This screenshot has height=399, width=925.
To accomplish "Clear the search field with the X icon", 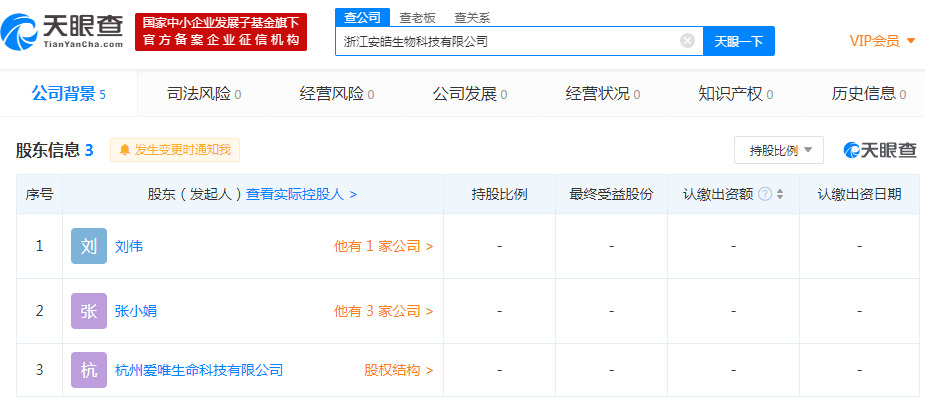I will tap(687, 41).
